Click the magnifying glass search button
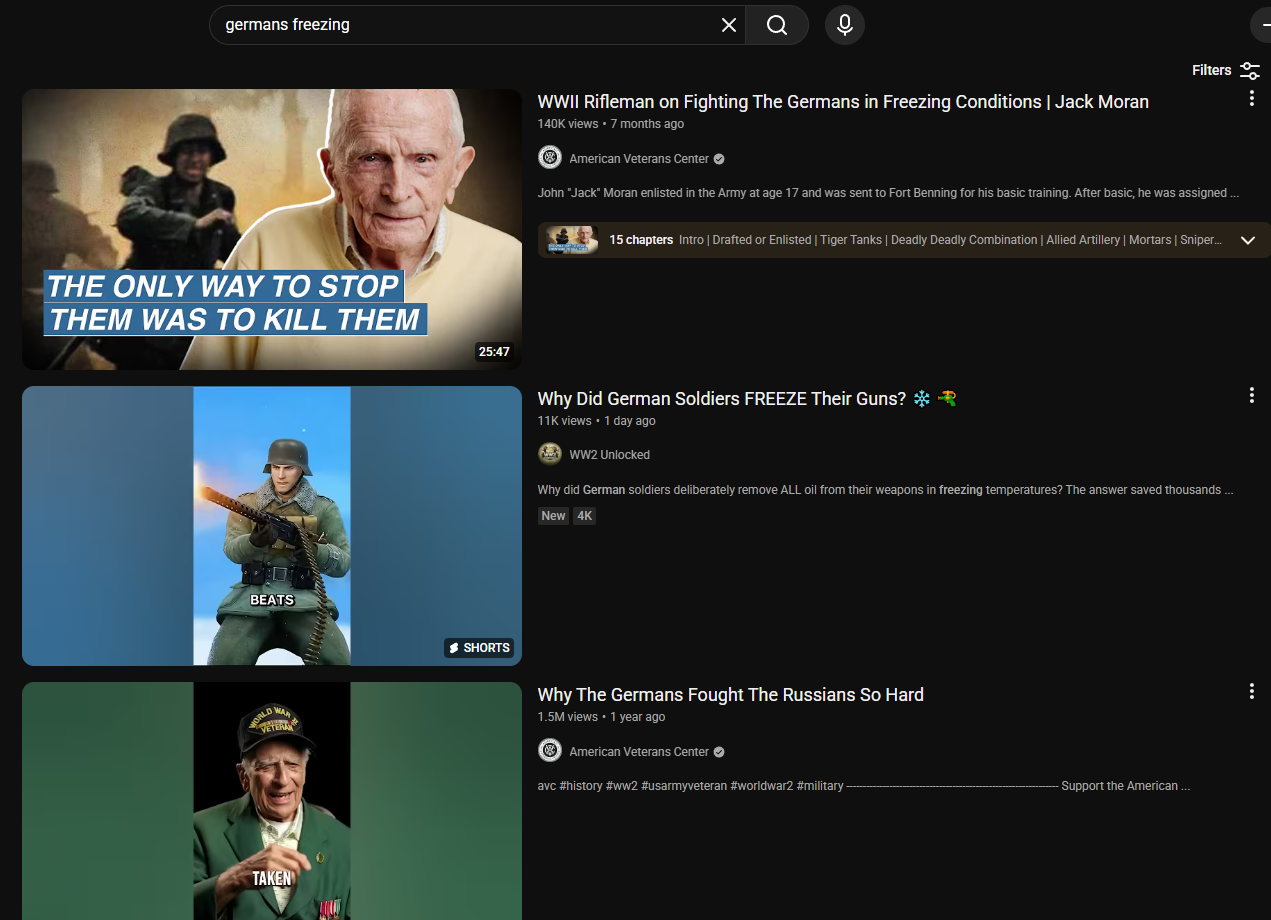The height and width of the screenshot is (920, 1271). pyautogui.click(x=777, y=25)
